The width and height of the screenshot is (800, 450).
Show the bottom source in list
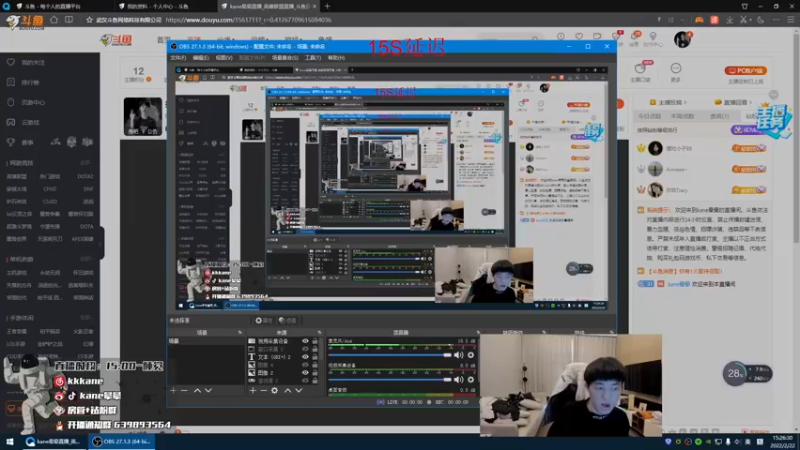305,381
